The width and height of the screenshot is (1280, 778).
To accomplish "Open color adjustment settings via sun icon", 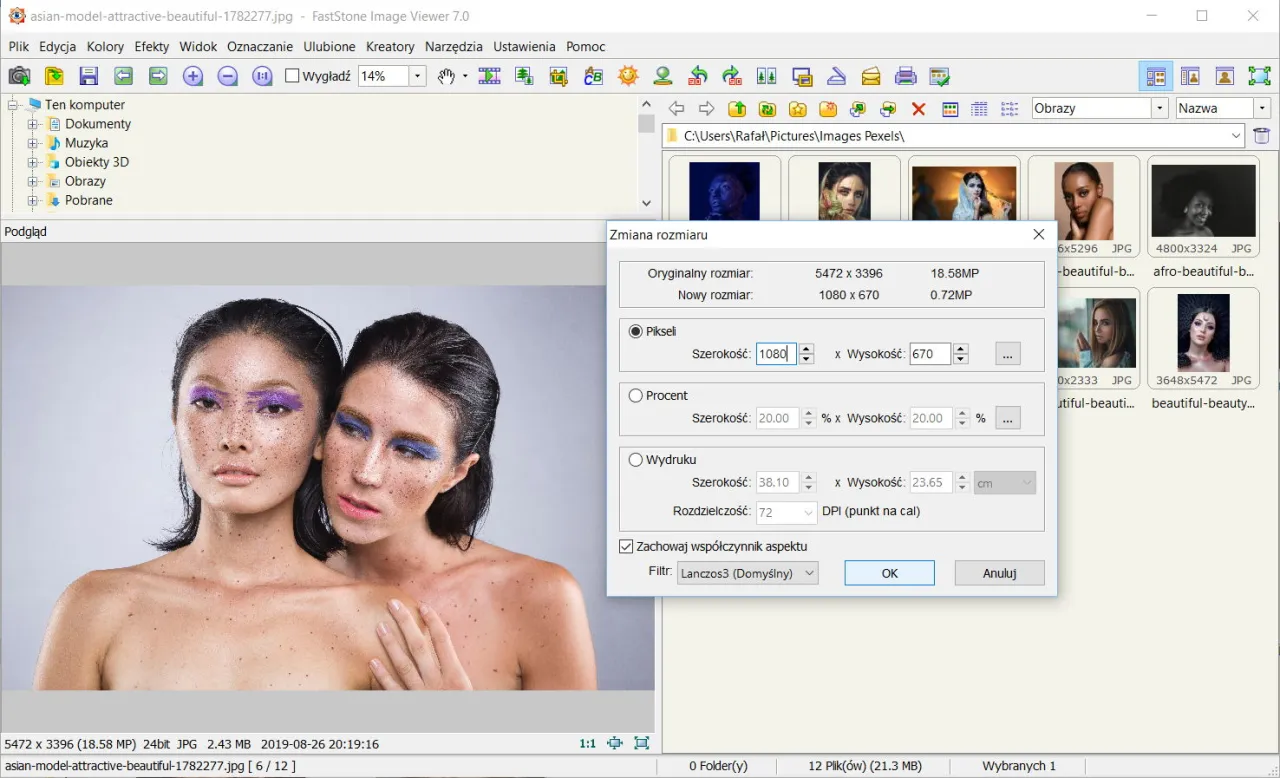I will pos(628,75).
